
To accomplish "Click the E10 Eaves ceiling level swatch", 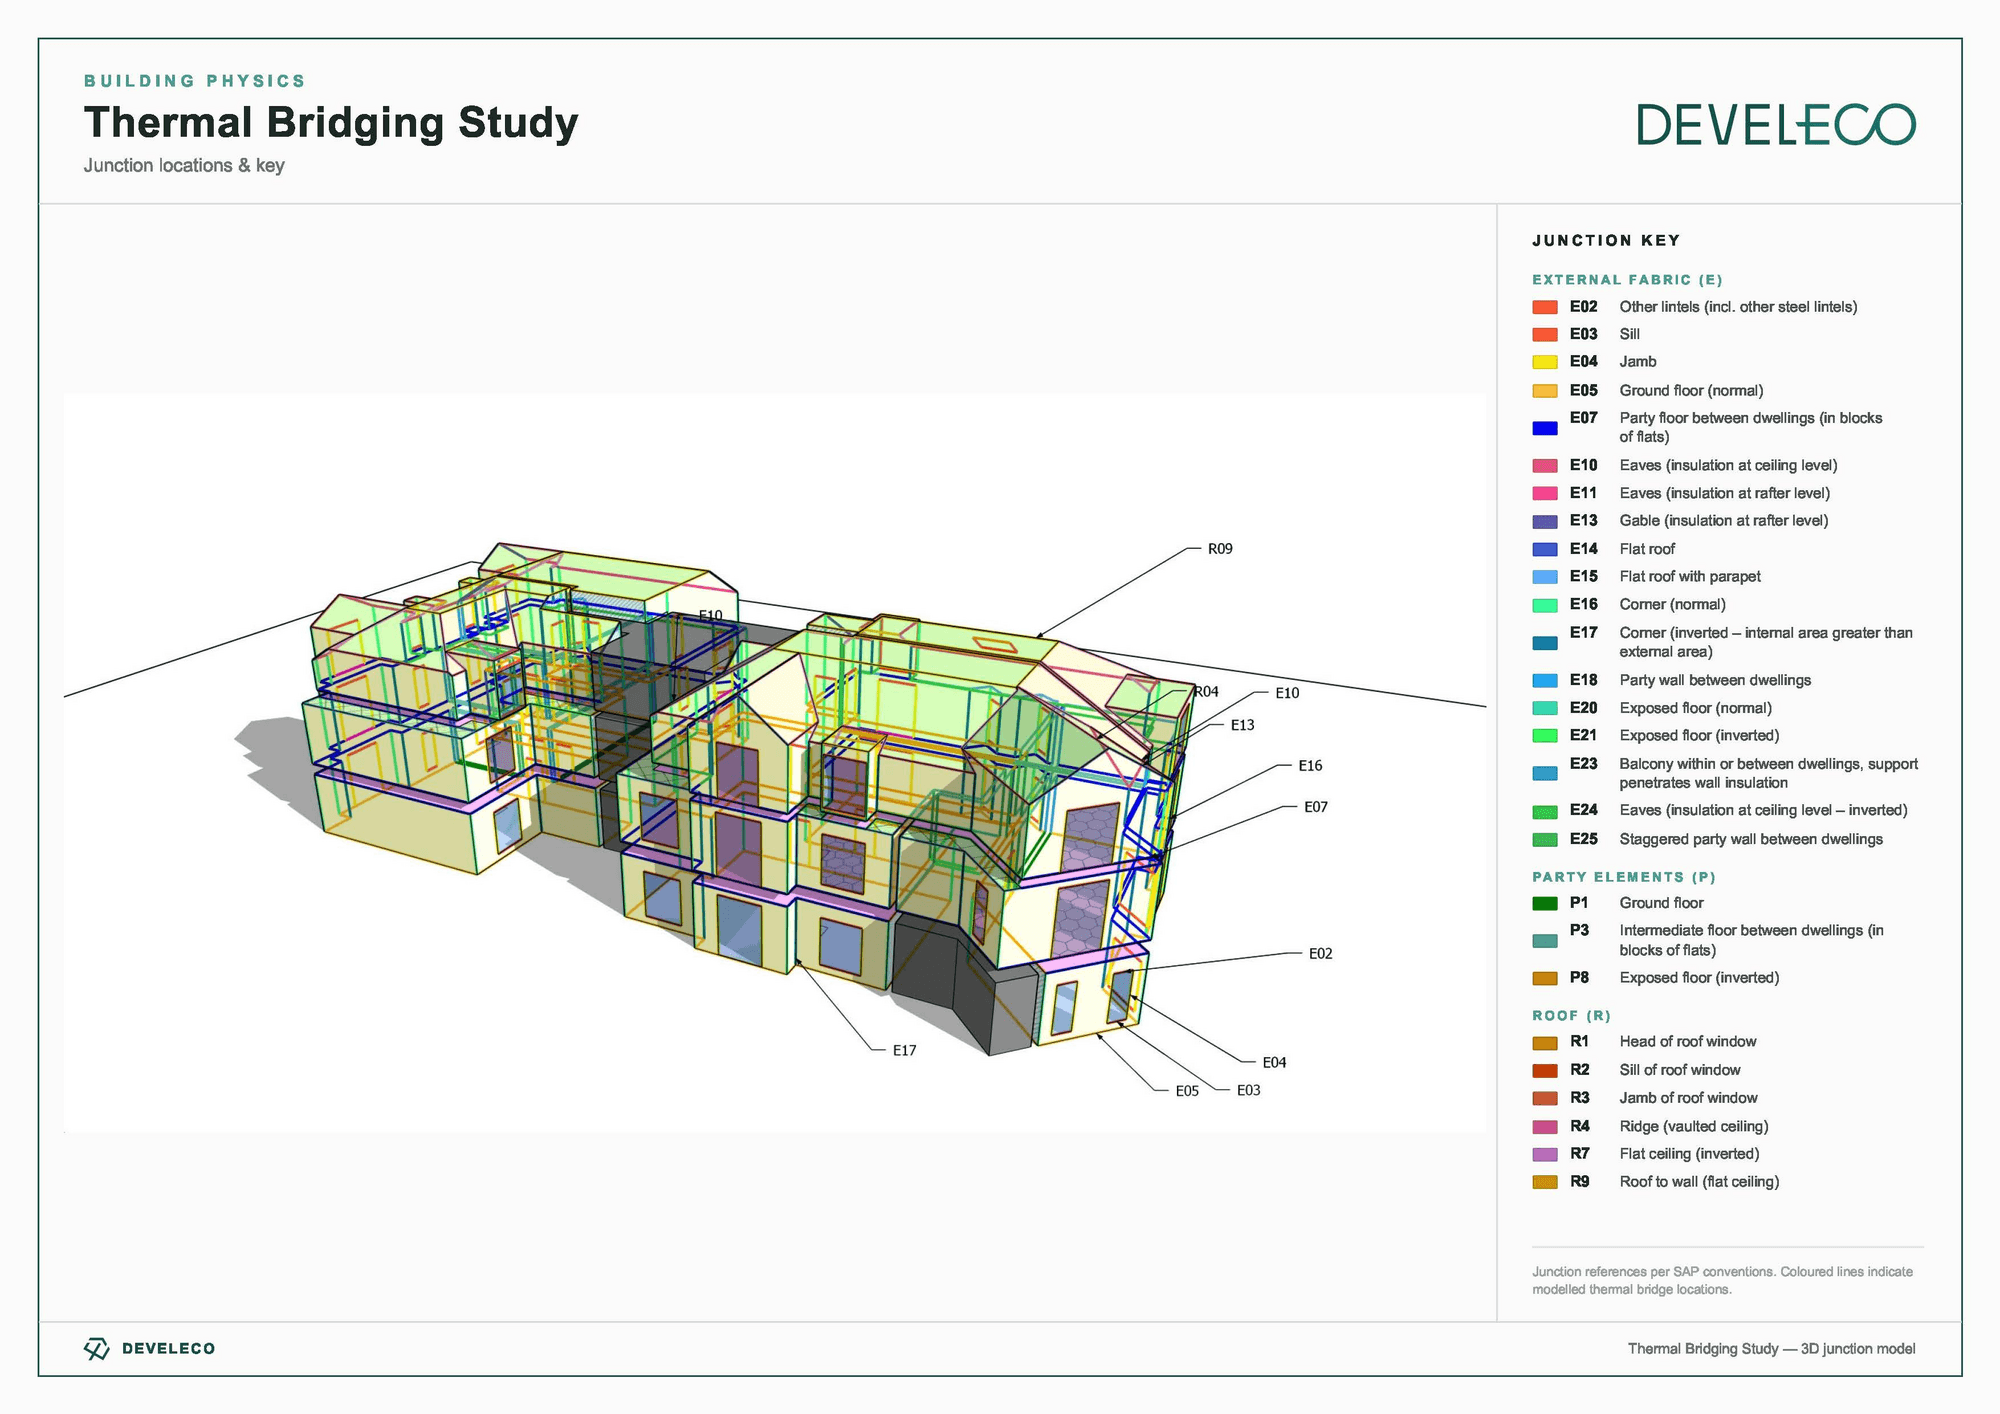I will (x=1545, y=466).
